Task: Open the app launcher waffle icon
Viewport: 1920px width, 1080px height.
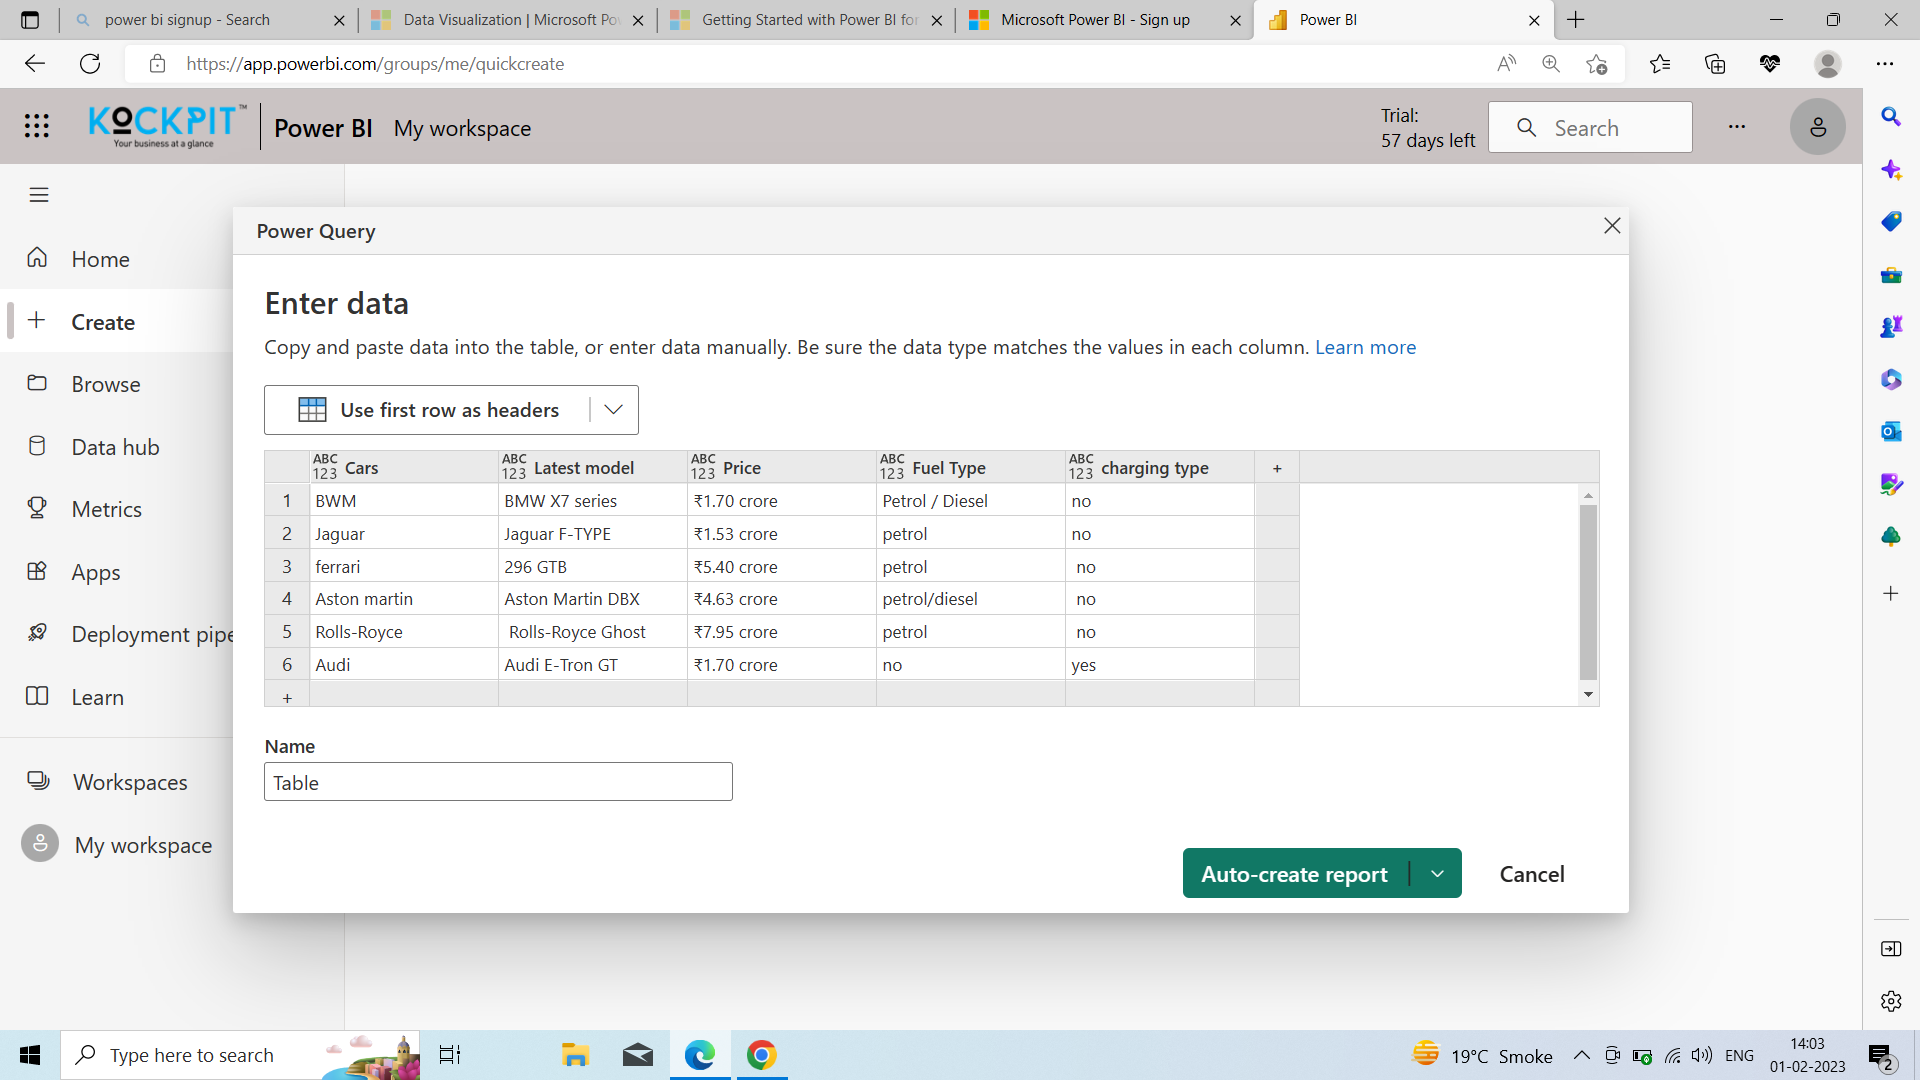Action: click(37, 126)
